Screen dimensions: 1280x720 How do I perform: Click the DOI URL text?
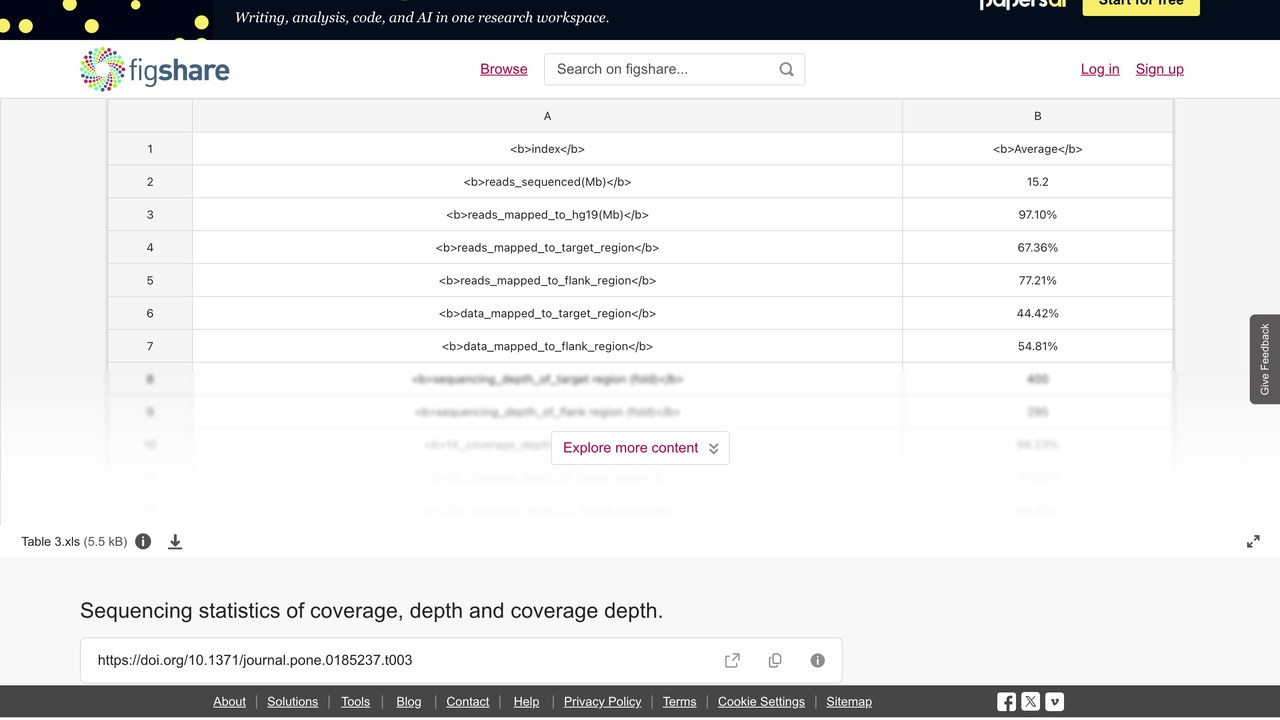point(255,660)
